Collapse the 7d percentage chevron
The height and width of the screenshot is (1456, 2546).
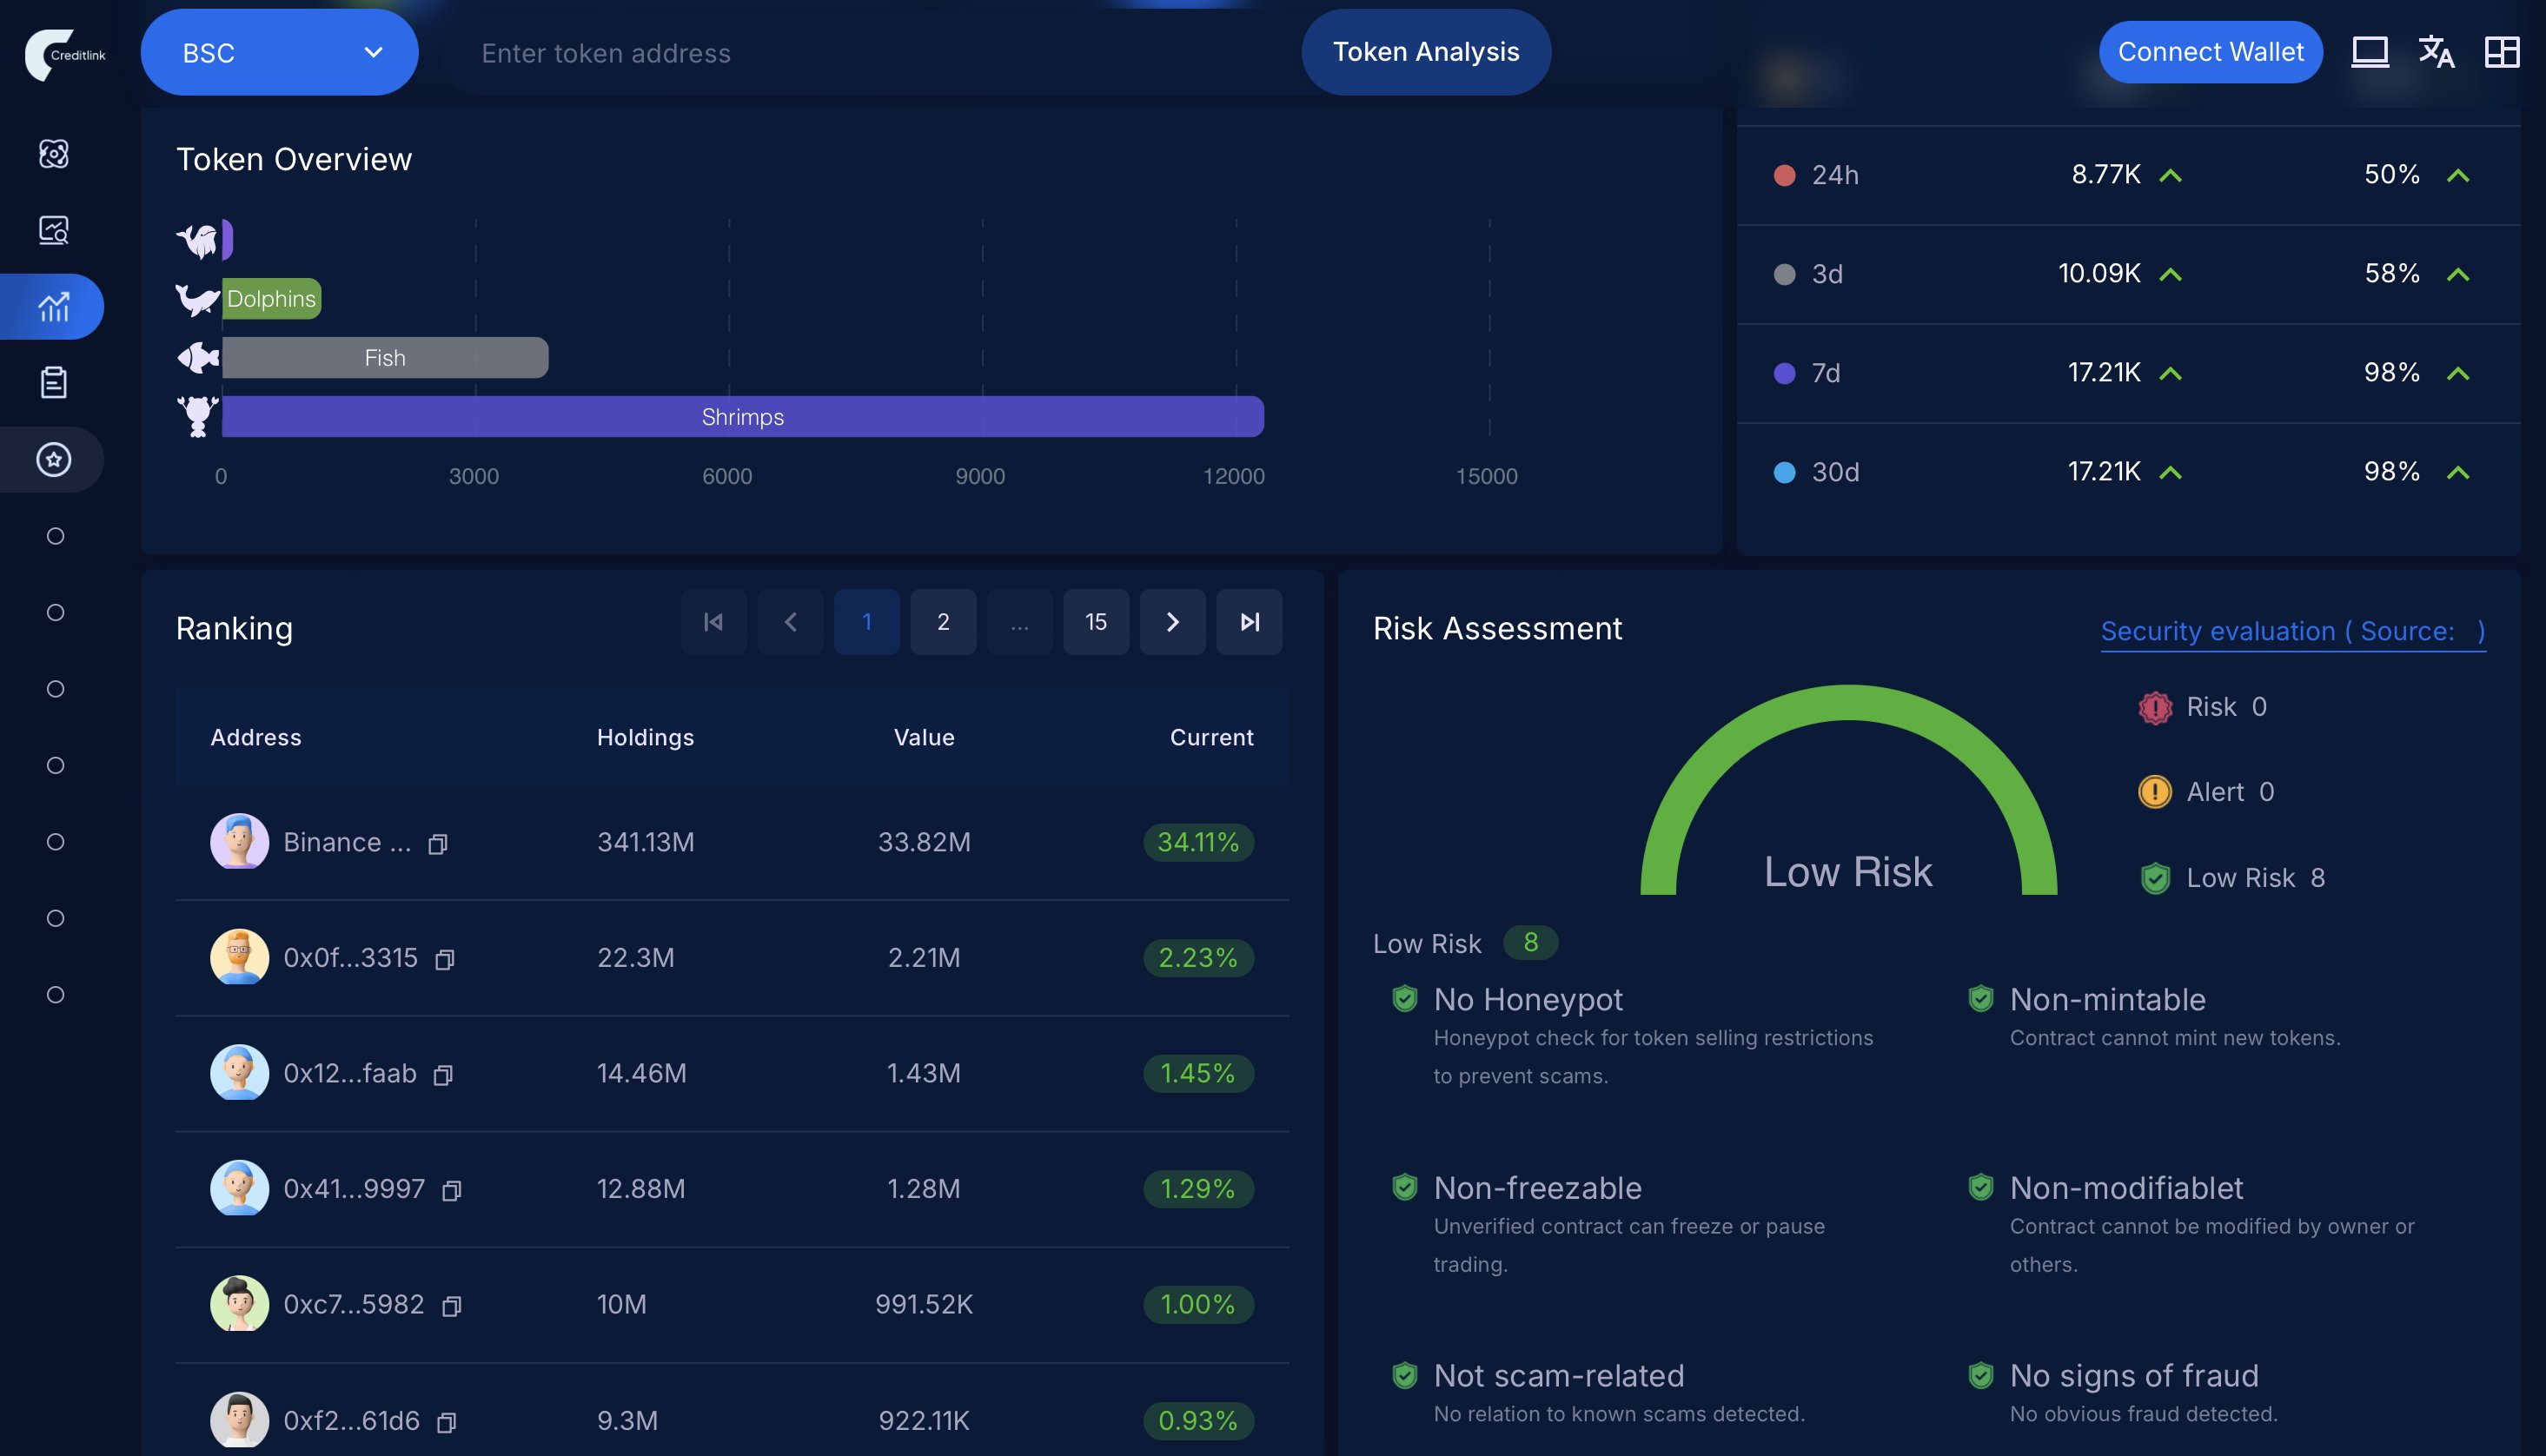pyautogui.click(x=2458, y=372)
